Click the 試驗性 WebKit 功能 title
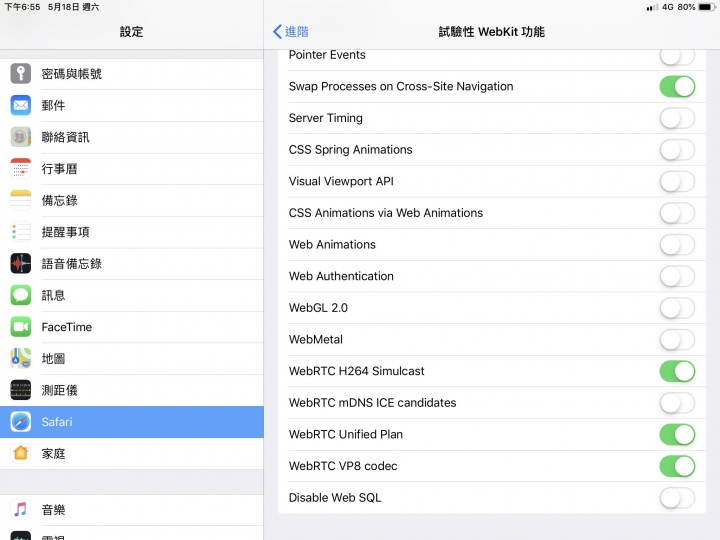 tap(491, 32)
